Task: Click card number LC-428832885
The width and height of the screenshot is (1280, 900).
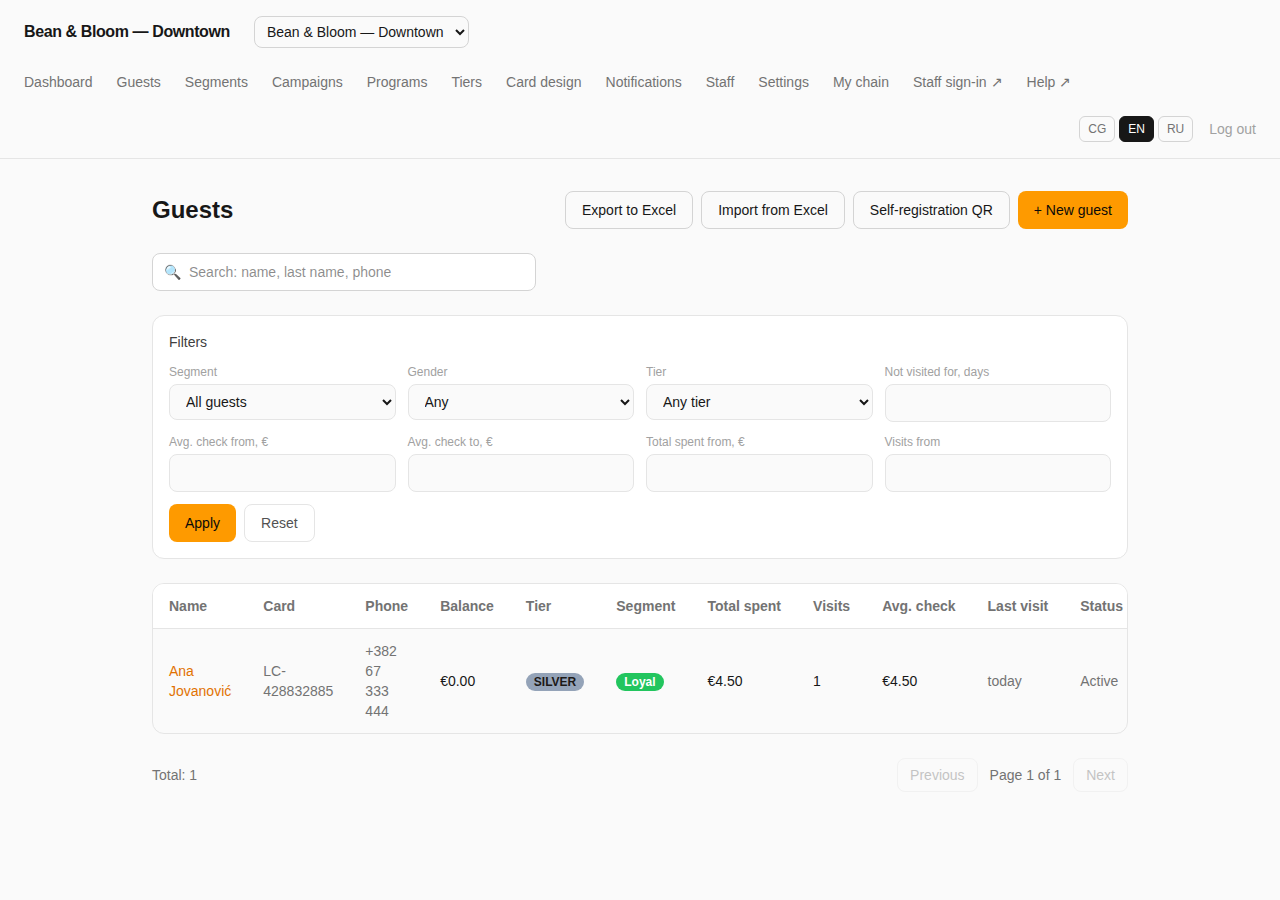Action: (298, 681)
